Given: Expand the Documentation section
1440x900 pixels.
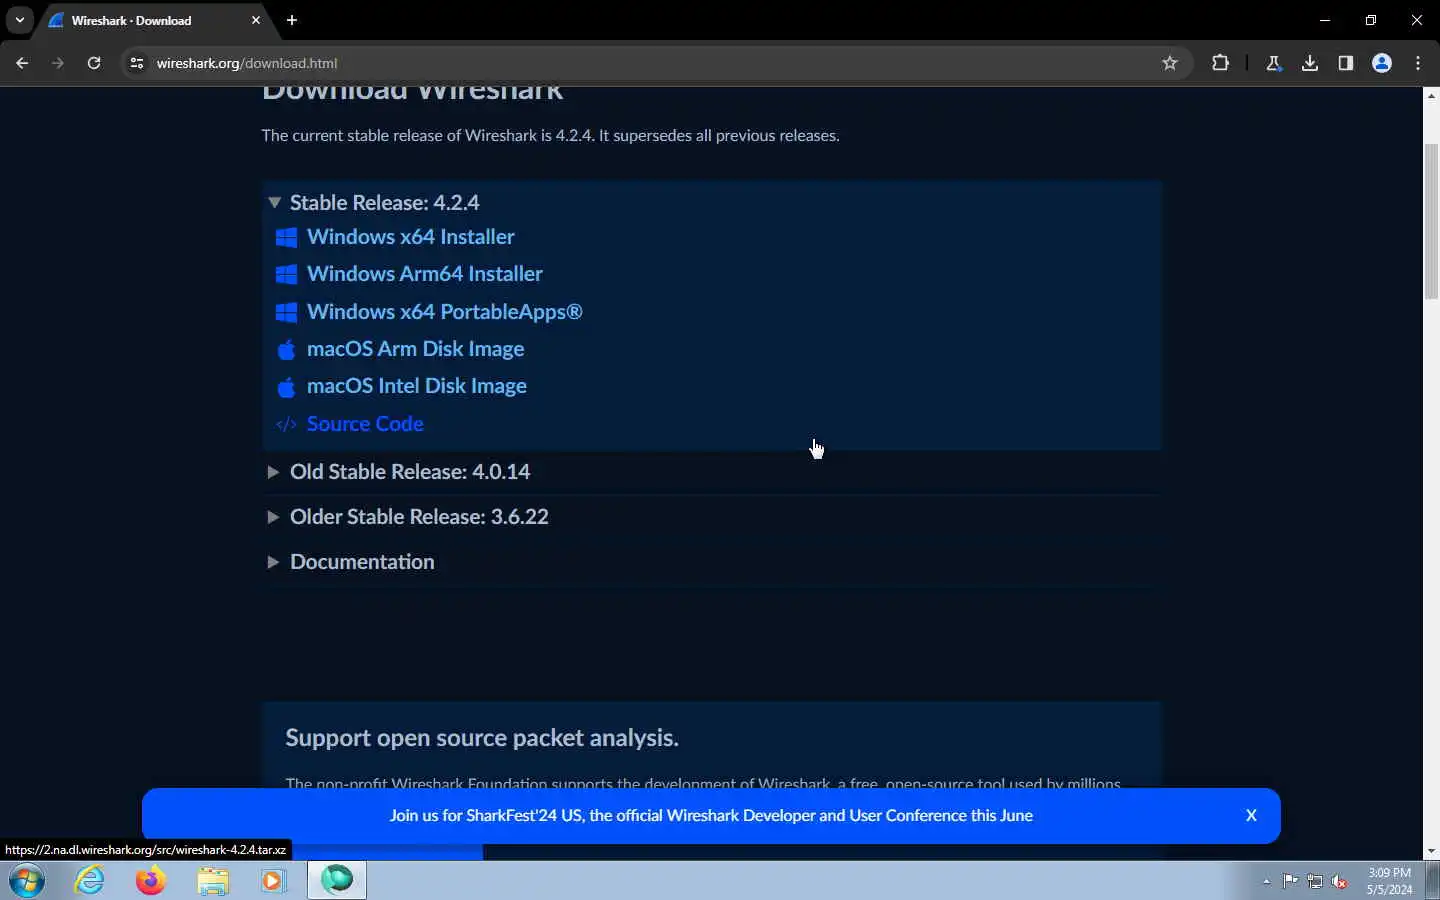Looking at the screenshot, I should point(350,562).
